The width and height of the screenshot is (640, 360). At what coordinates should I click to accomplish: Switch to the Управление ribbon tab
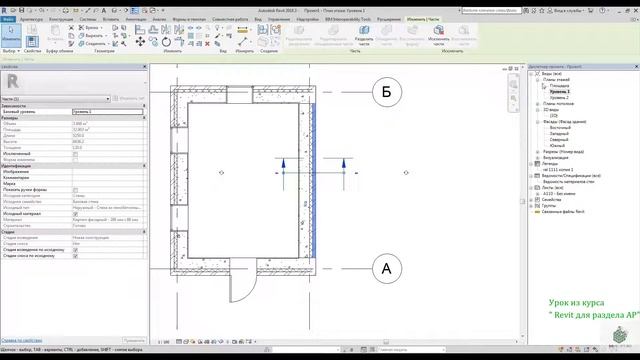pos(279,19)
